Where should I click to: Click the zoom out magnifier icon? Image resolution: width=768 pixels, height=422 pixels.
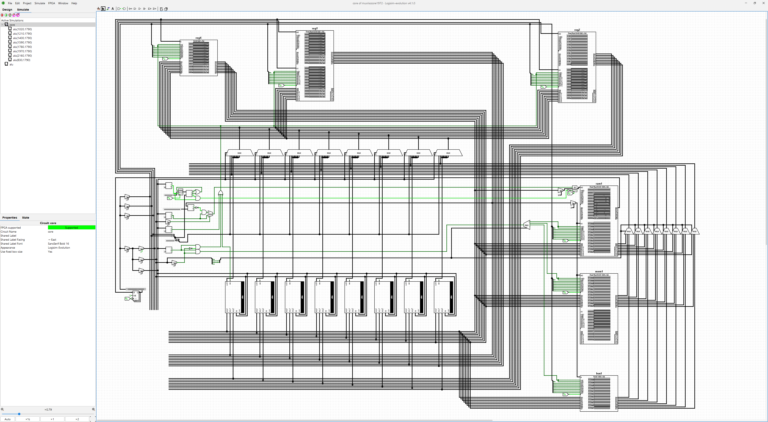(2, 409)
